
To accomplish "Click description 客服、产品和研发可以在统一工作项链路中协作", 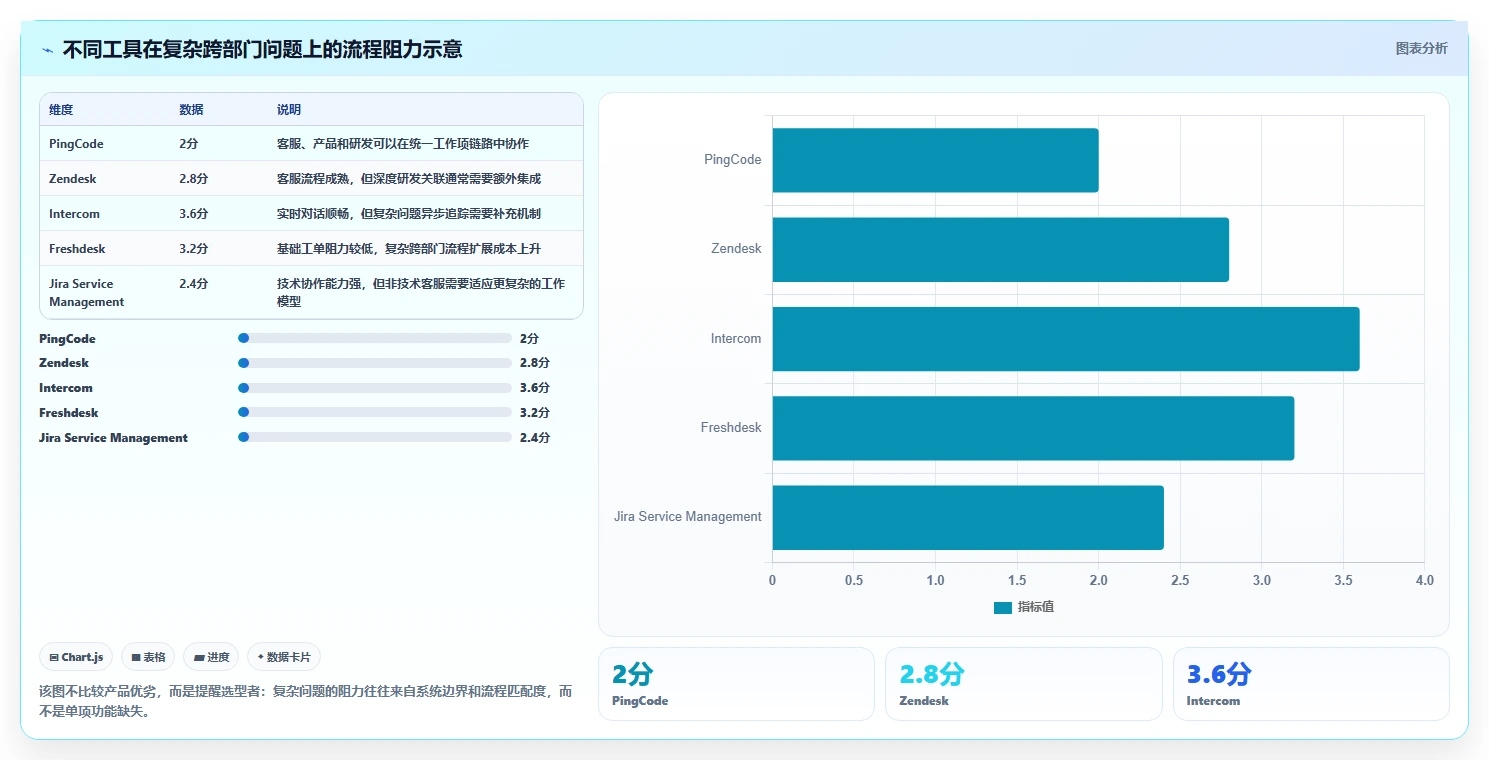I will (403, 144).
